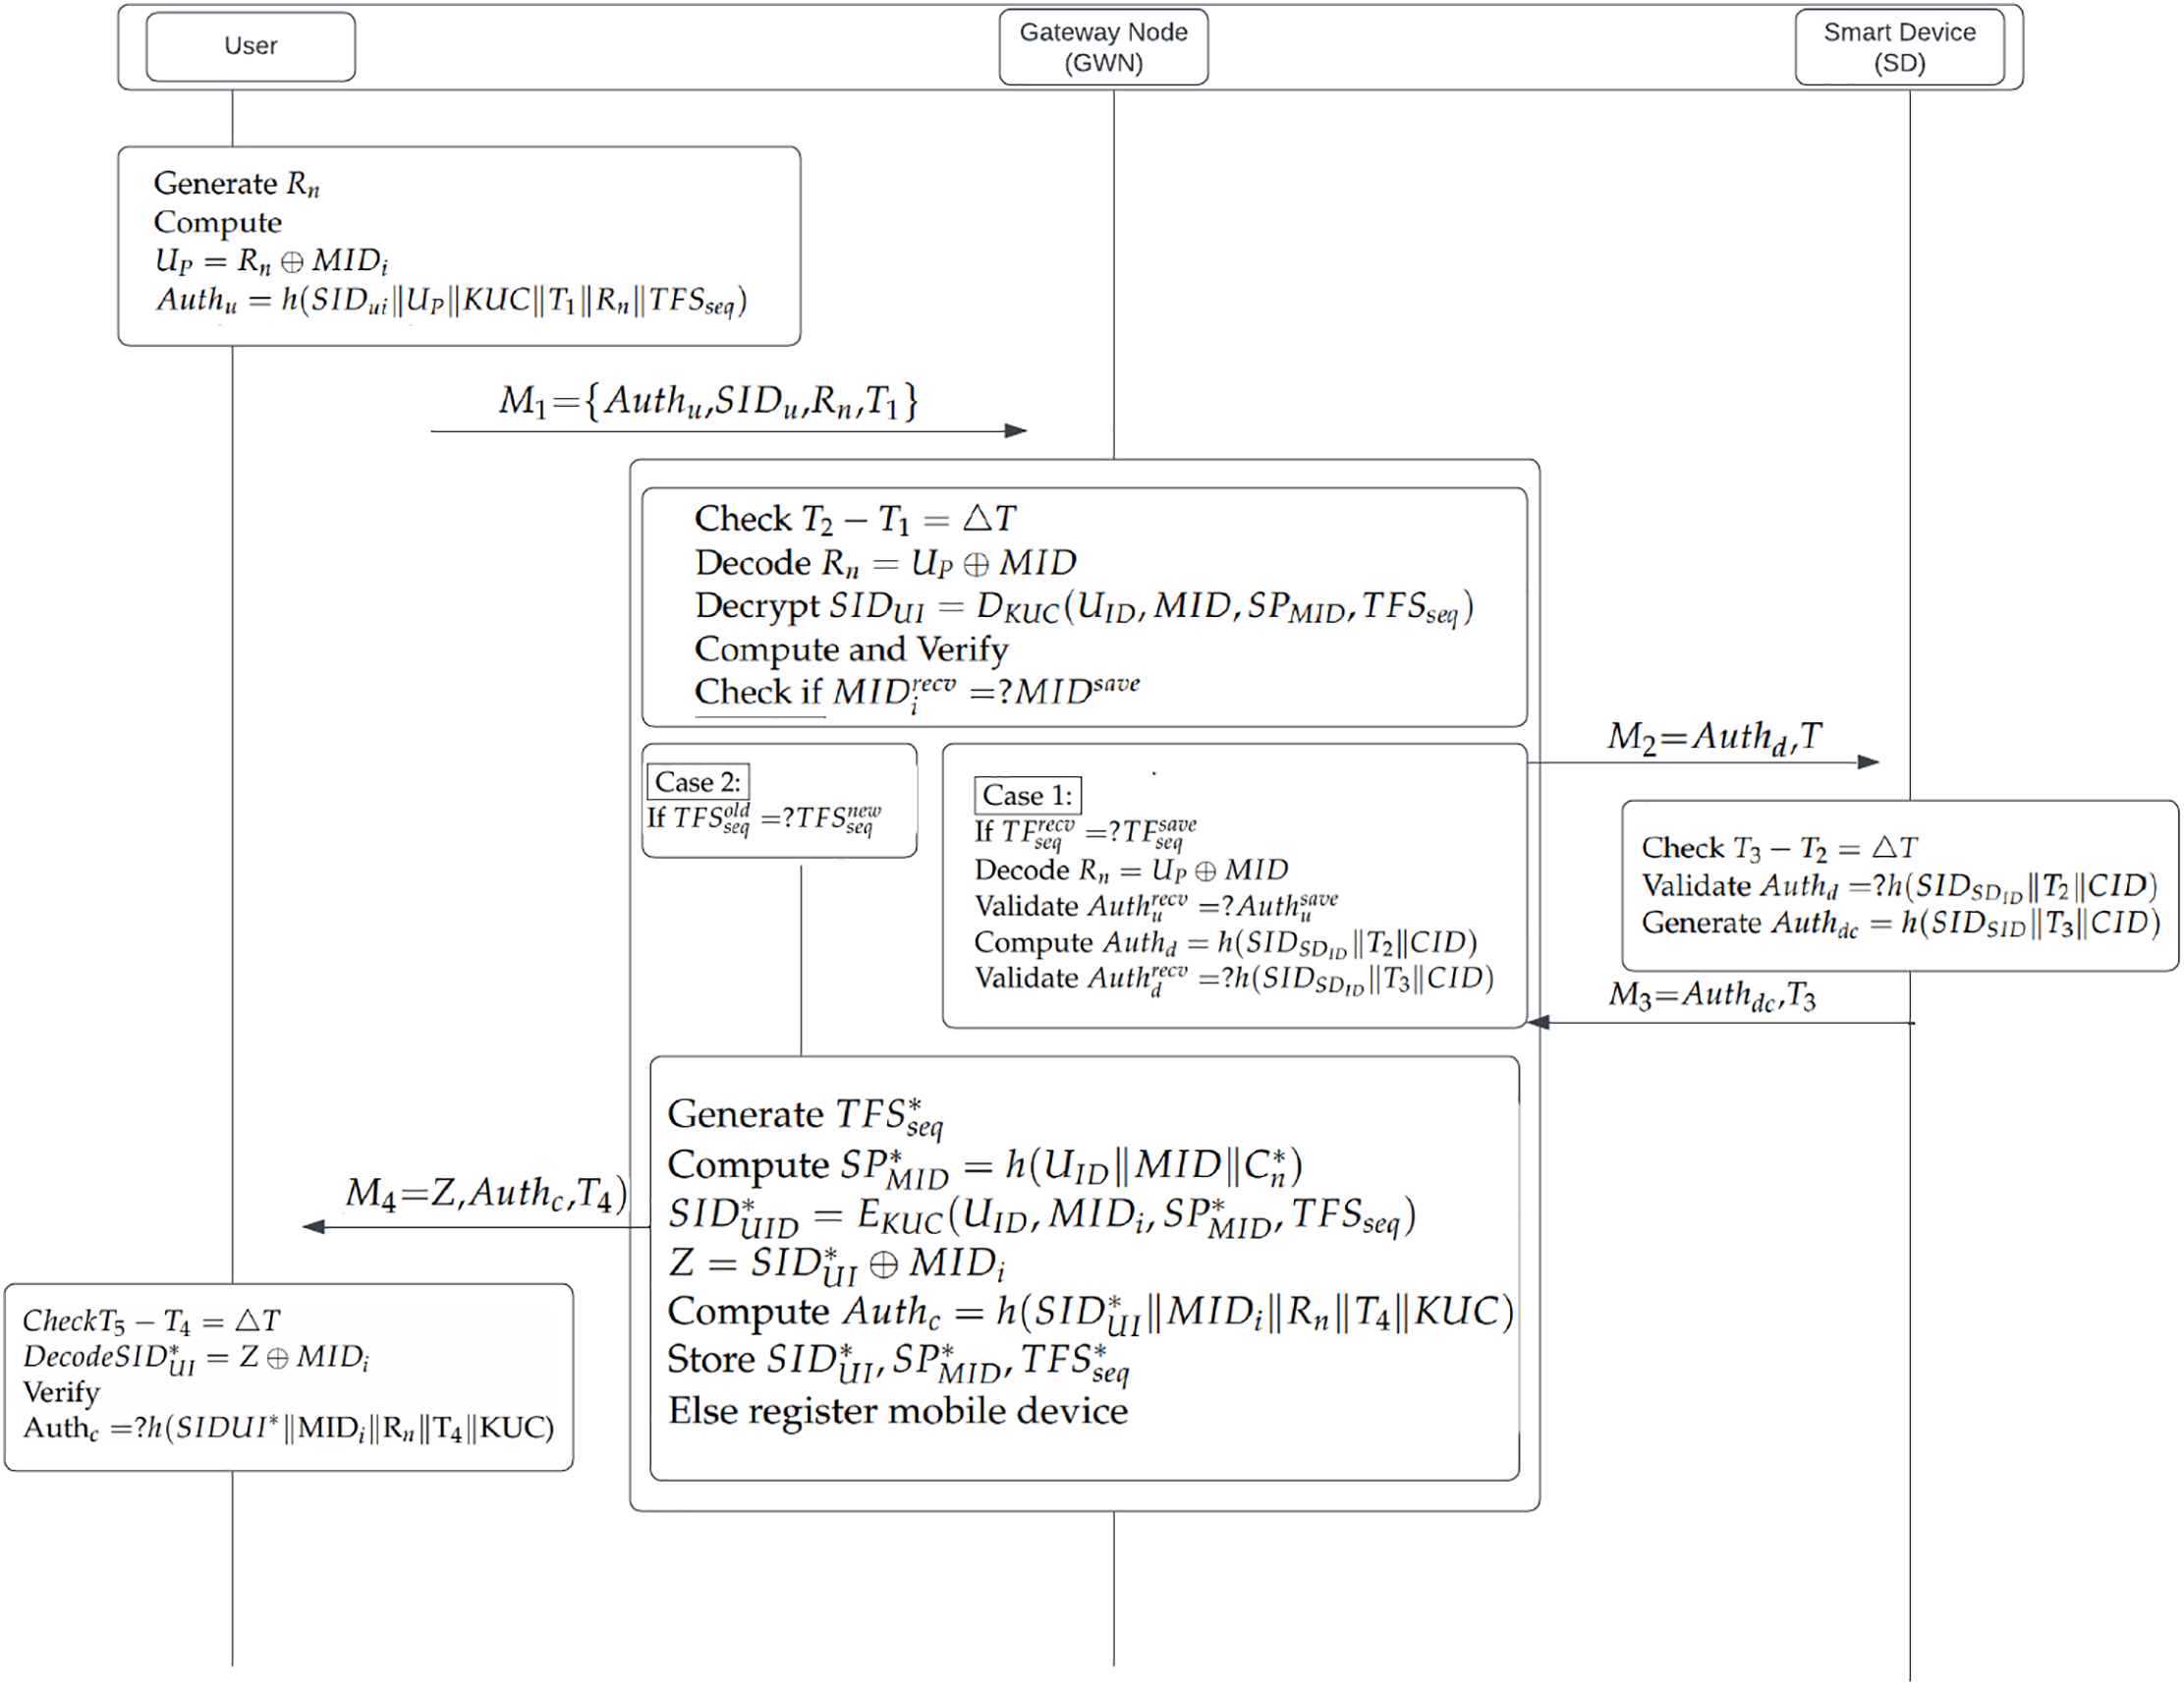This screenshot has height=1686, width=2184.
Task: Click the M1 message label
Action: click(707, 401)
